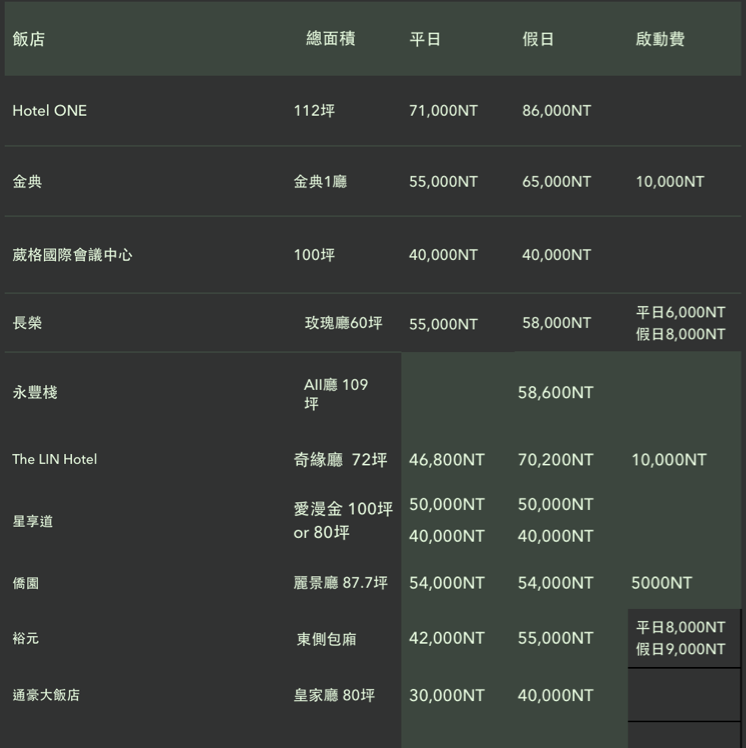Image resolution: width=746 pixels, height=748 pixels.
Task: Select the 總面積 column header
Action: click(330, 39)
